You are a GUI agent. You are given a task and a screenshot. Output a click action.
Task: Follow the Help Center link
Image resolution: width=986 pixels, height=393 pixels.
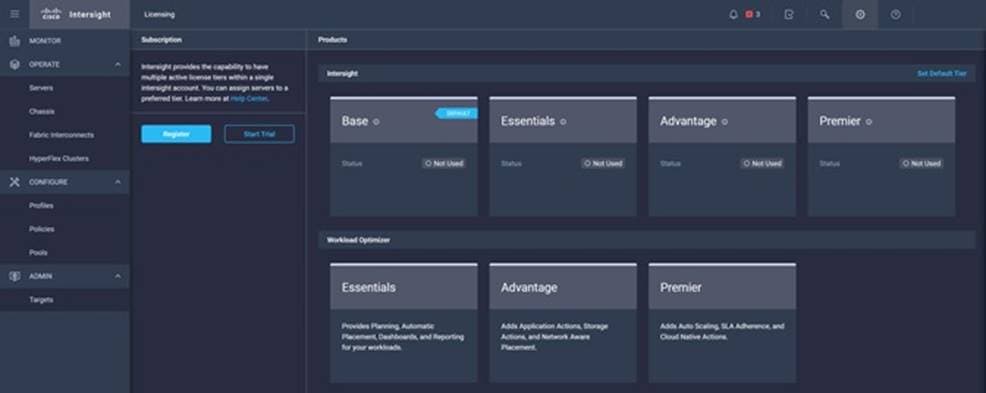point(249,99)
